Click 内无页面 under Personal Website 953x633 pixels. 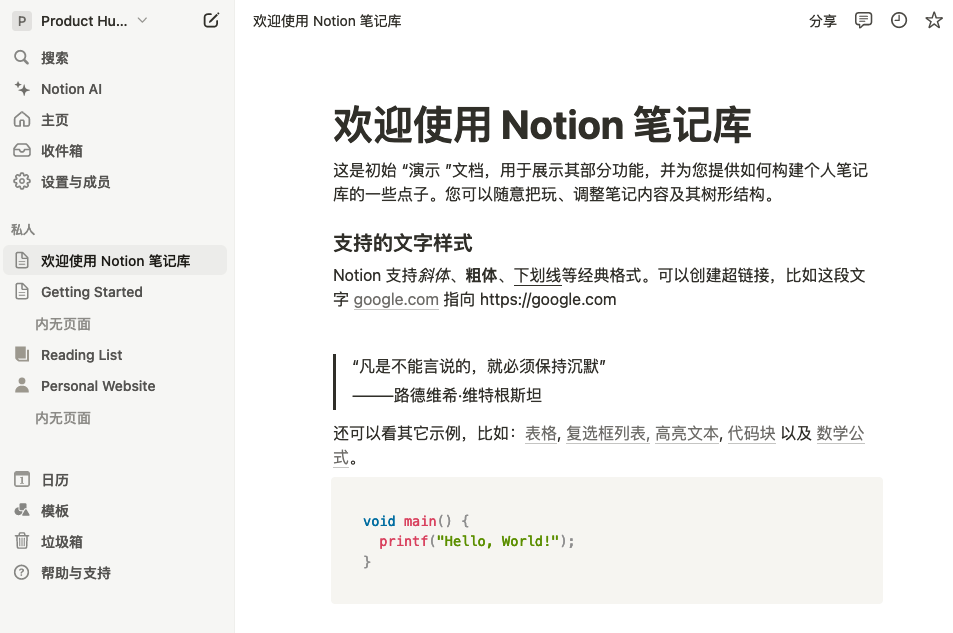[63, 418]
